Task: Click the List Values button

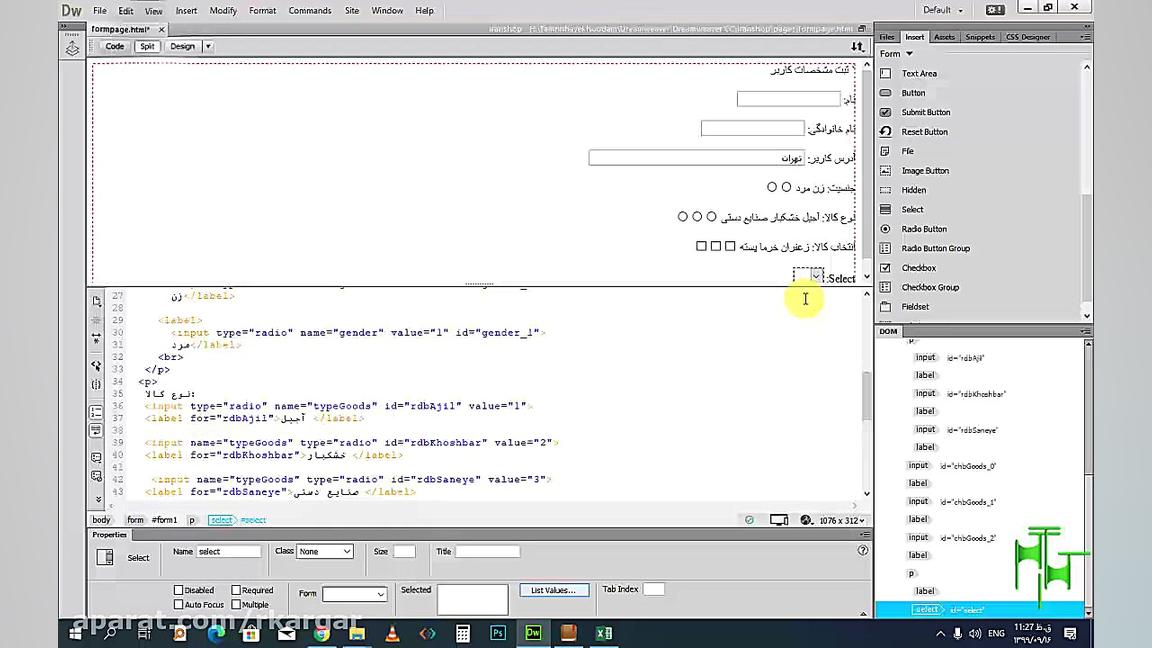Action: pyautogui.click(x=552, y=589)
